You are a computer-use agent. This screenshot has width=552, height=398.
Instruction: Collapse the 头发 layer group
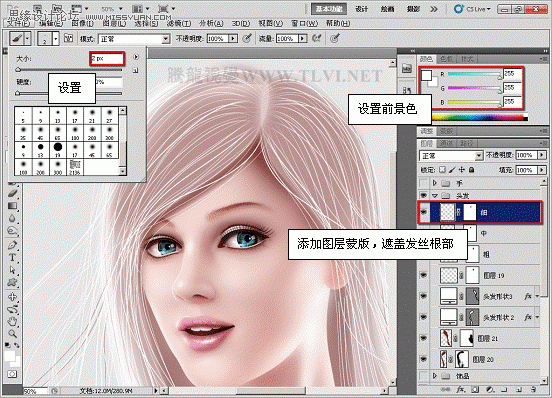click(435, 195)
